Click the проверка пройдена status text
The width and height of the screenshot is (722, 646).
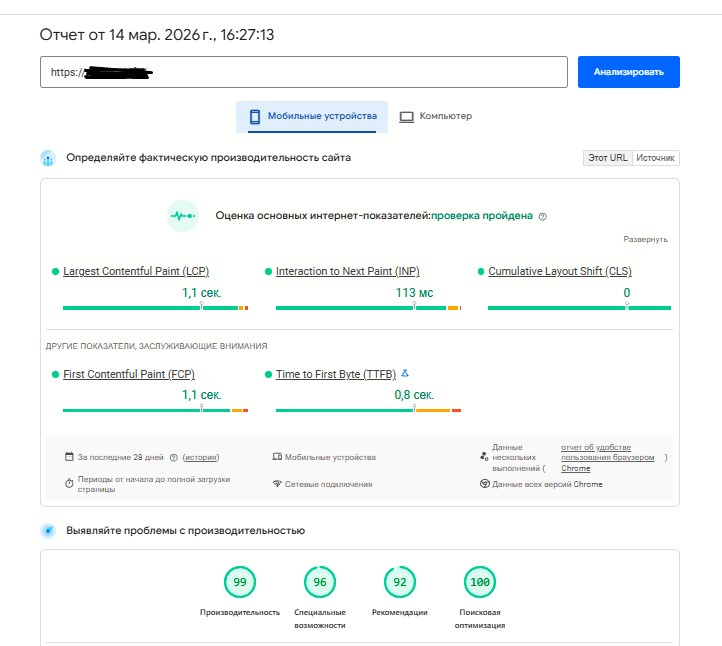(x=482, y=215)
